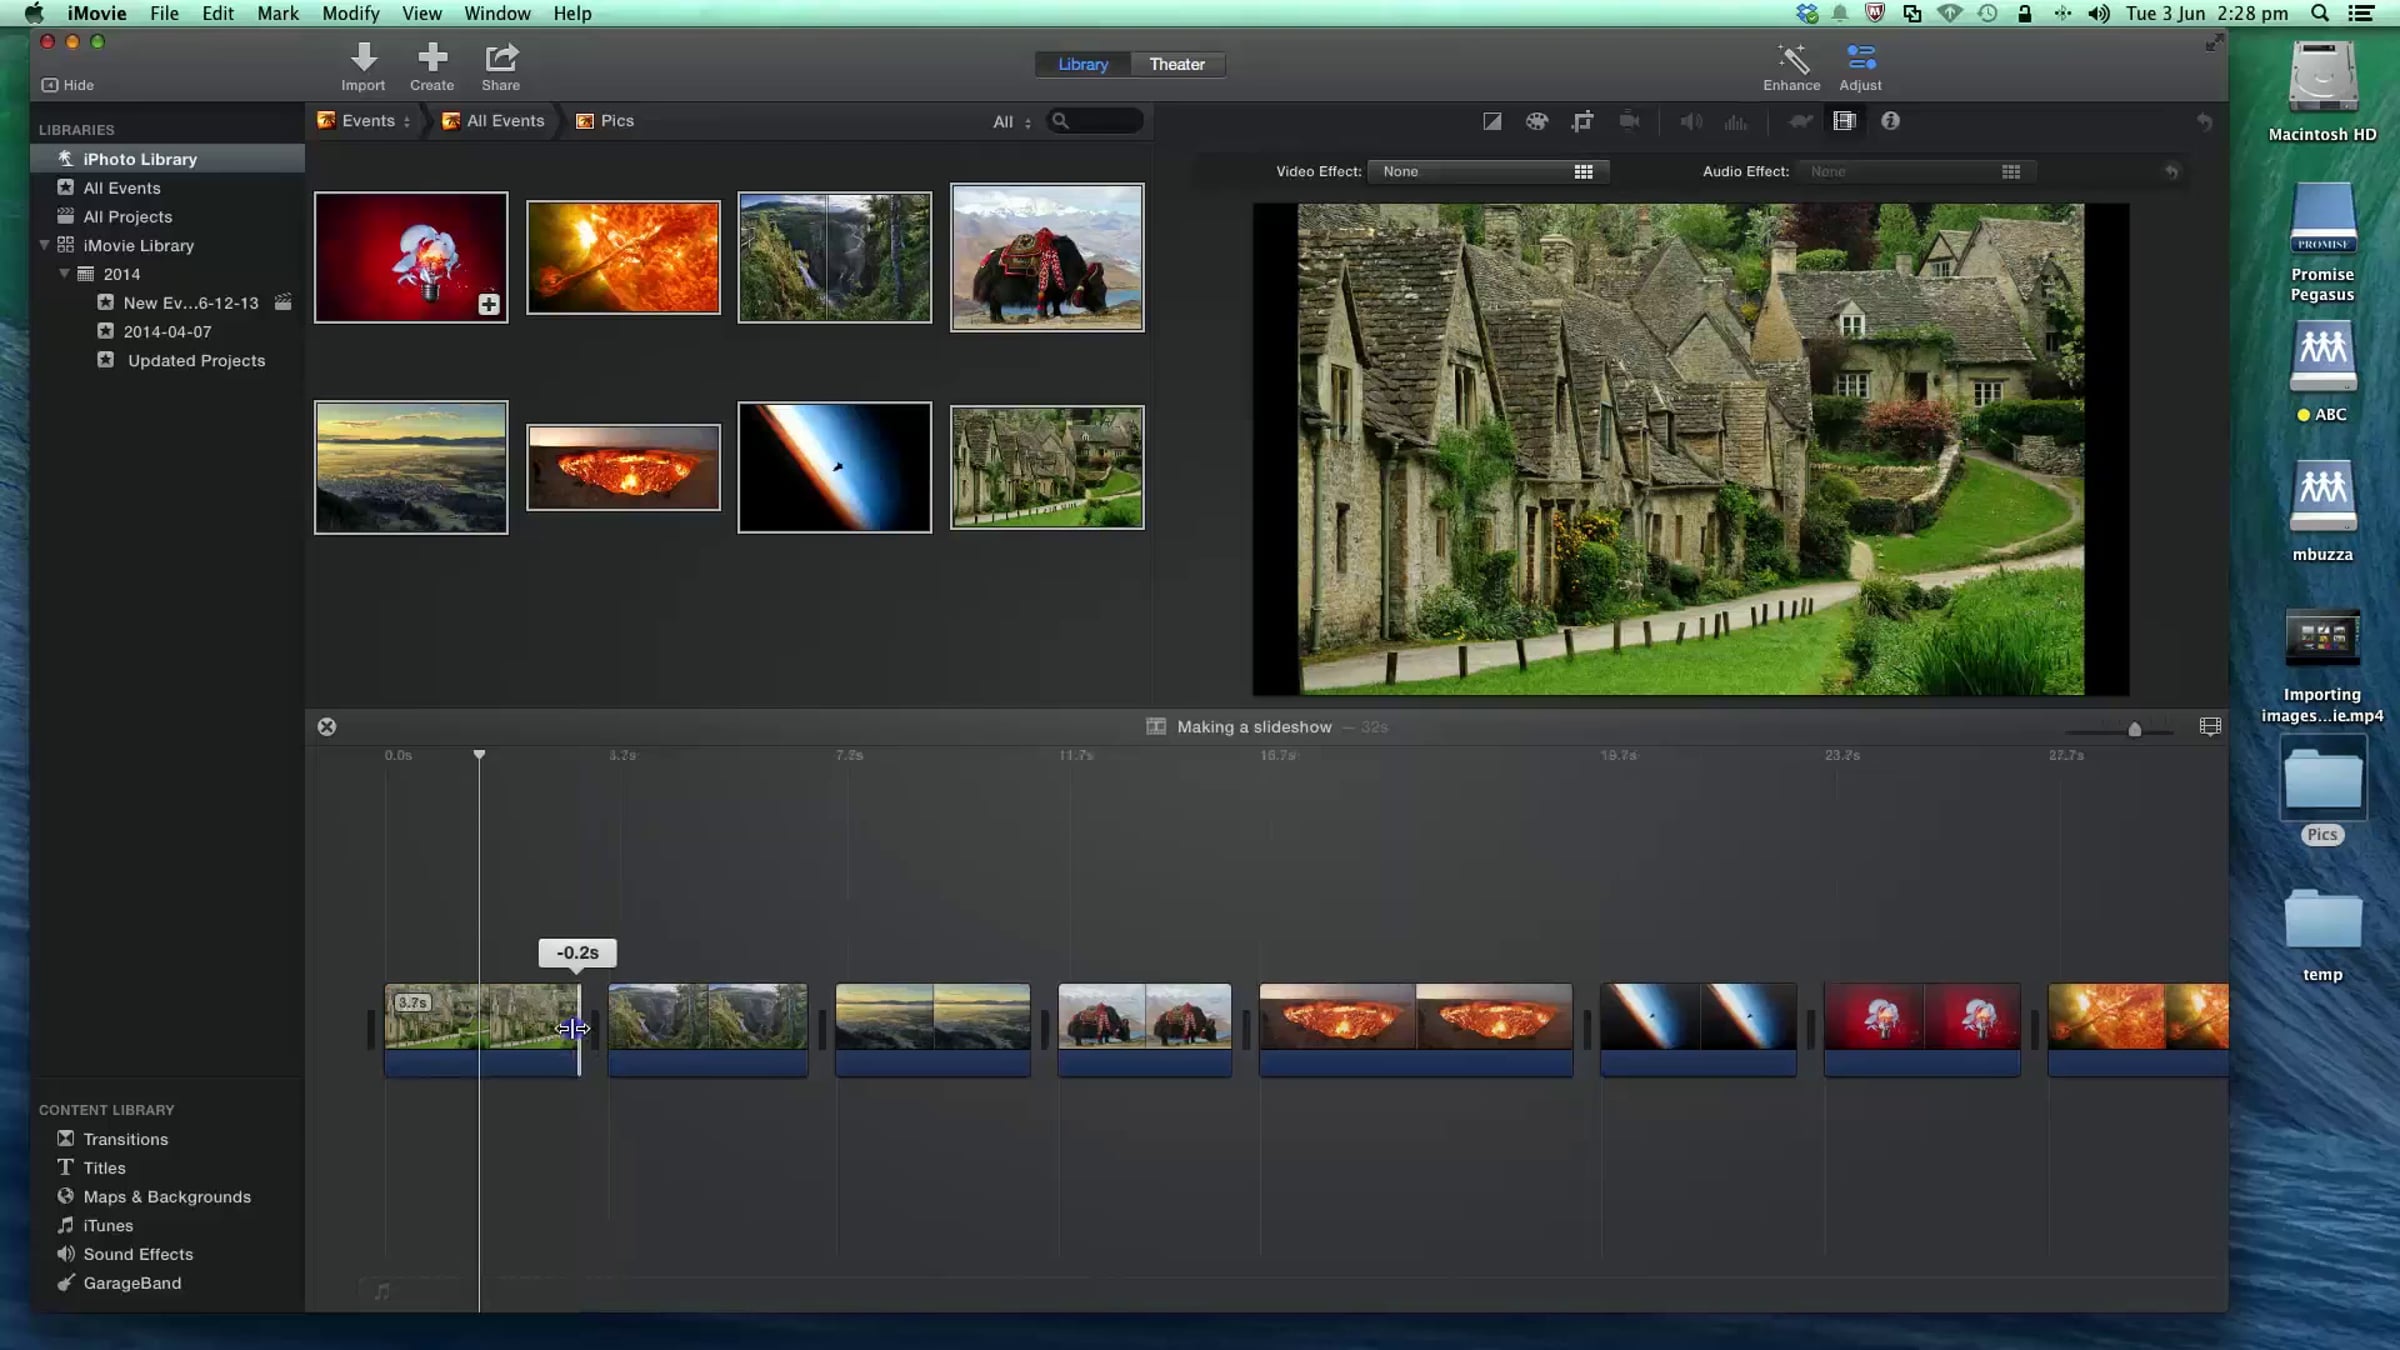Select the yak photo thumbnail in browser
Screen dimensions: 2400x1350
coord(1046,257)
